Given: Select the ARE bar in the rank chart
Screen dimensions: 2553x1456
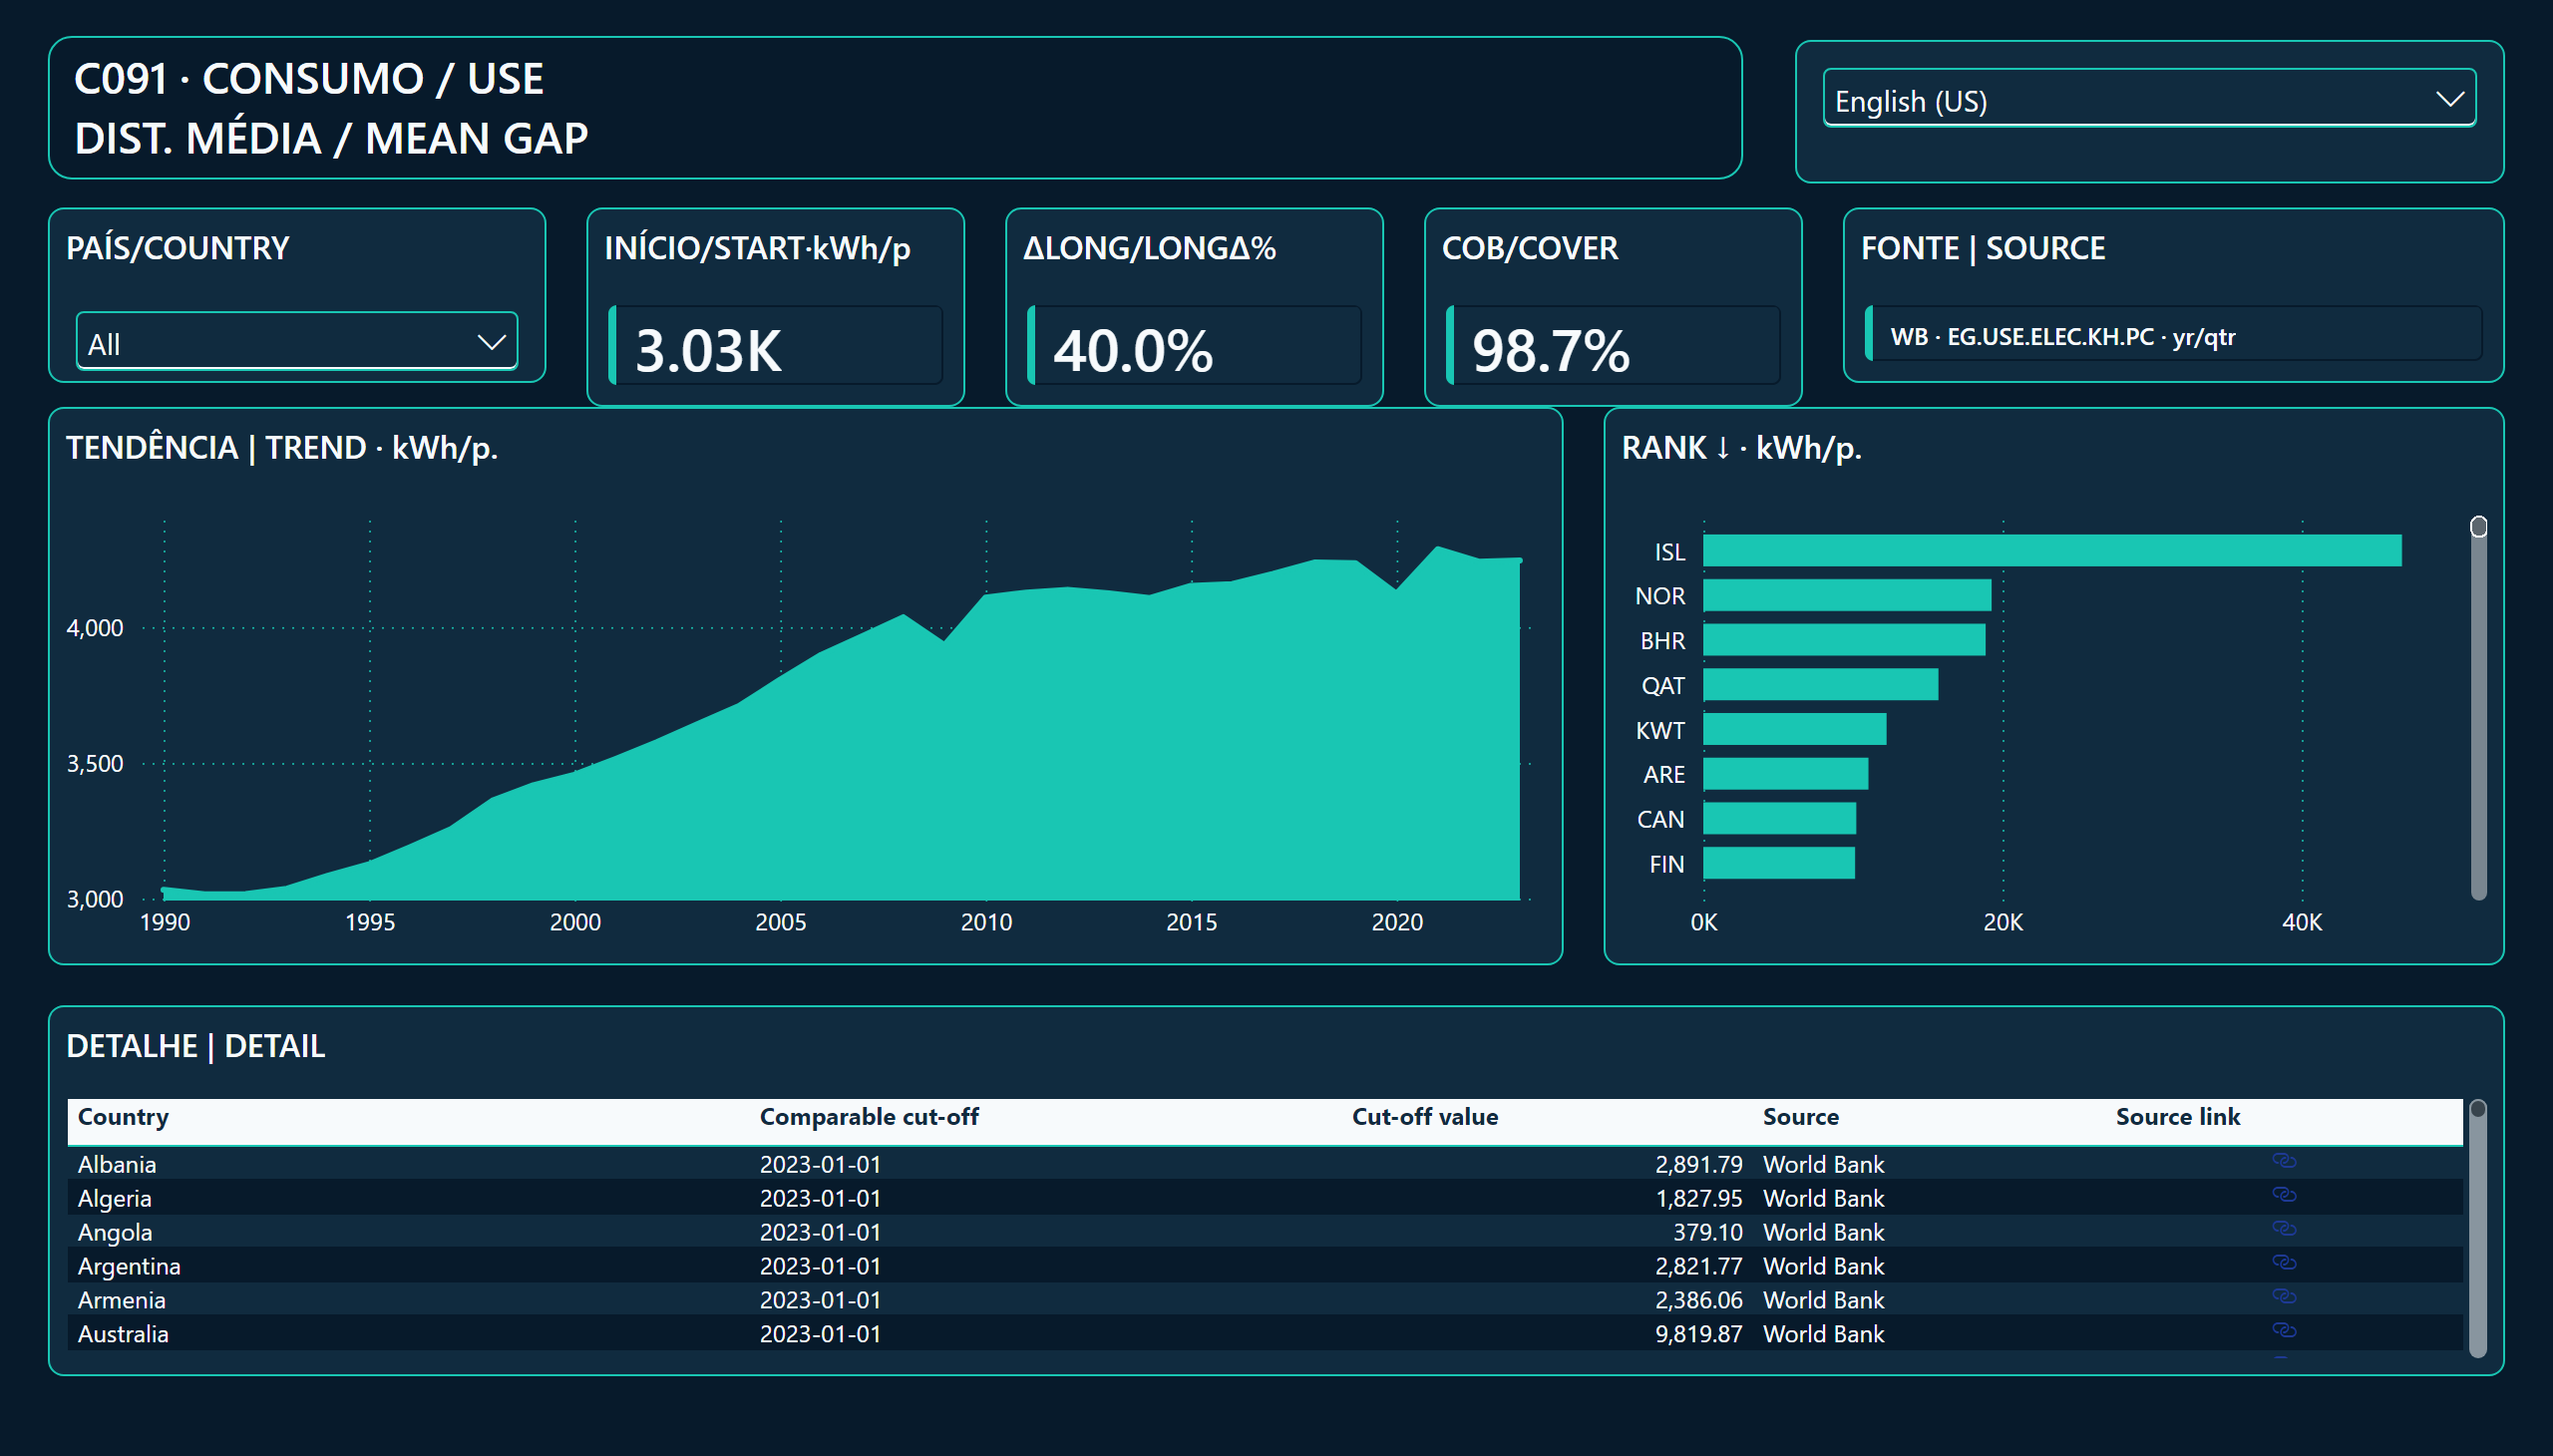Looking at the screenshot, I should pyautogui.click(x=1786, y=774).
